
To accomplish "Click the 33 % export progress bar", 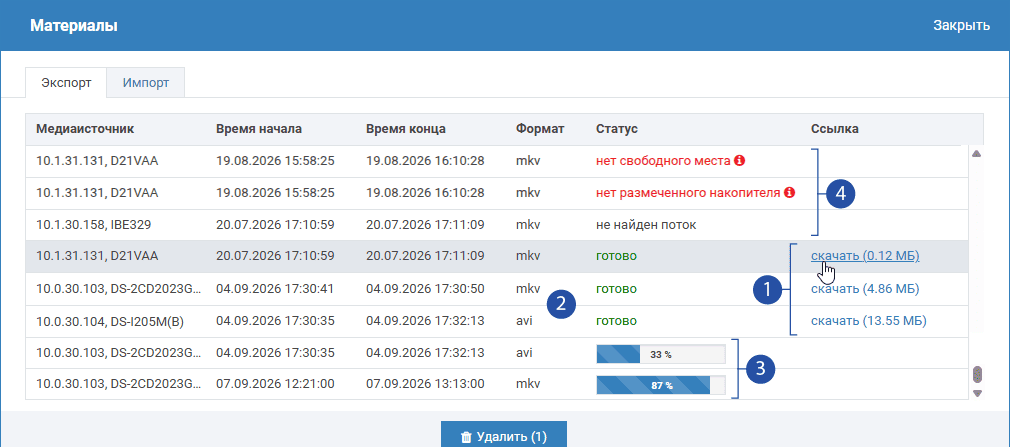I will point(661,354).
